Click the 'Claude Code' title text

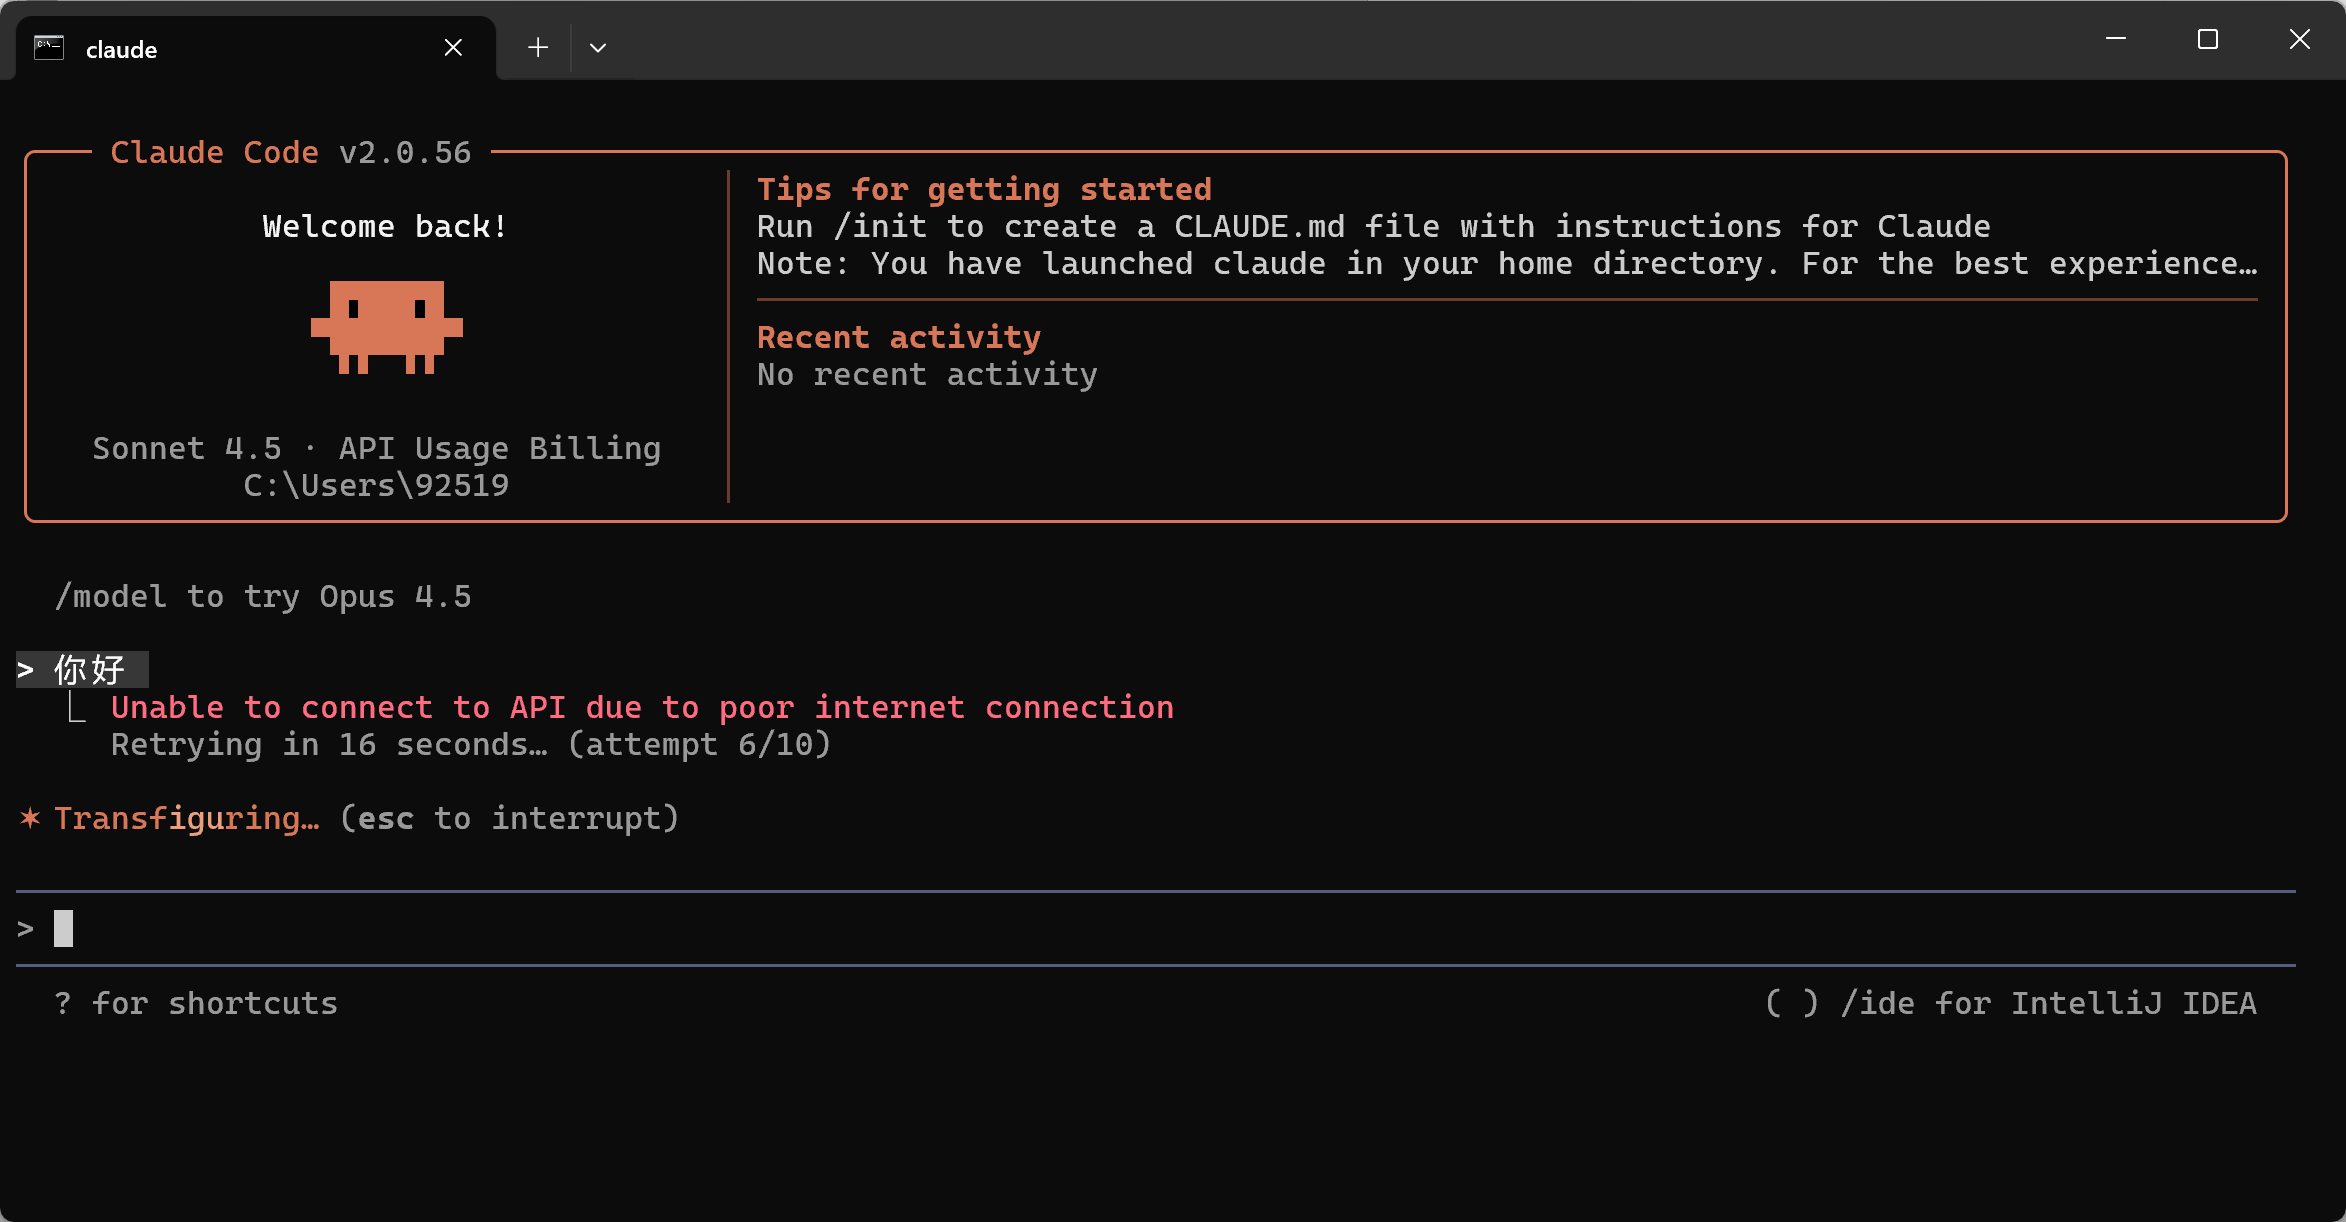point(214,152)
